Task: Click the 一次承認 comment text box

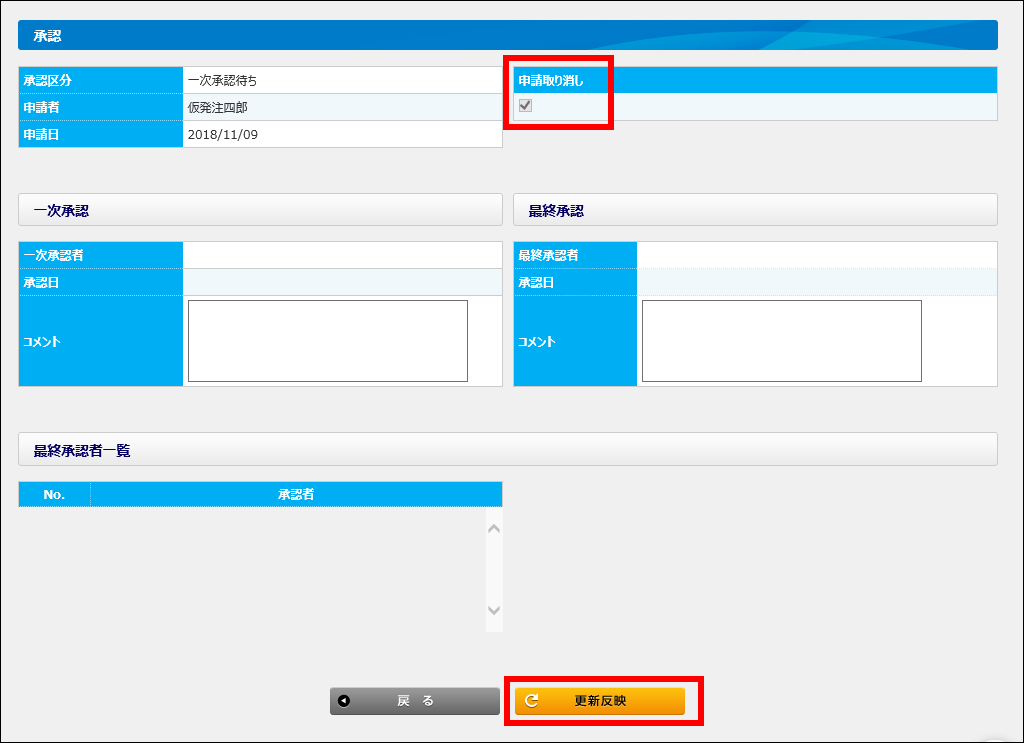Action: 327,341
